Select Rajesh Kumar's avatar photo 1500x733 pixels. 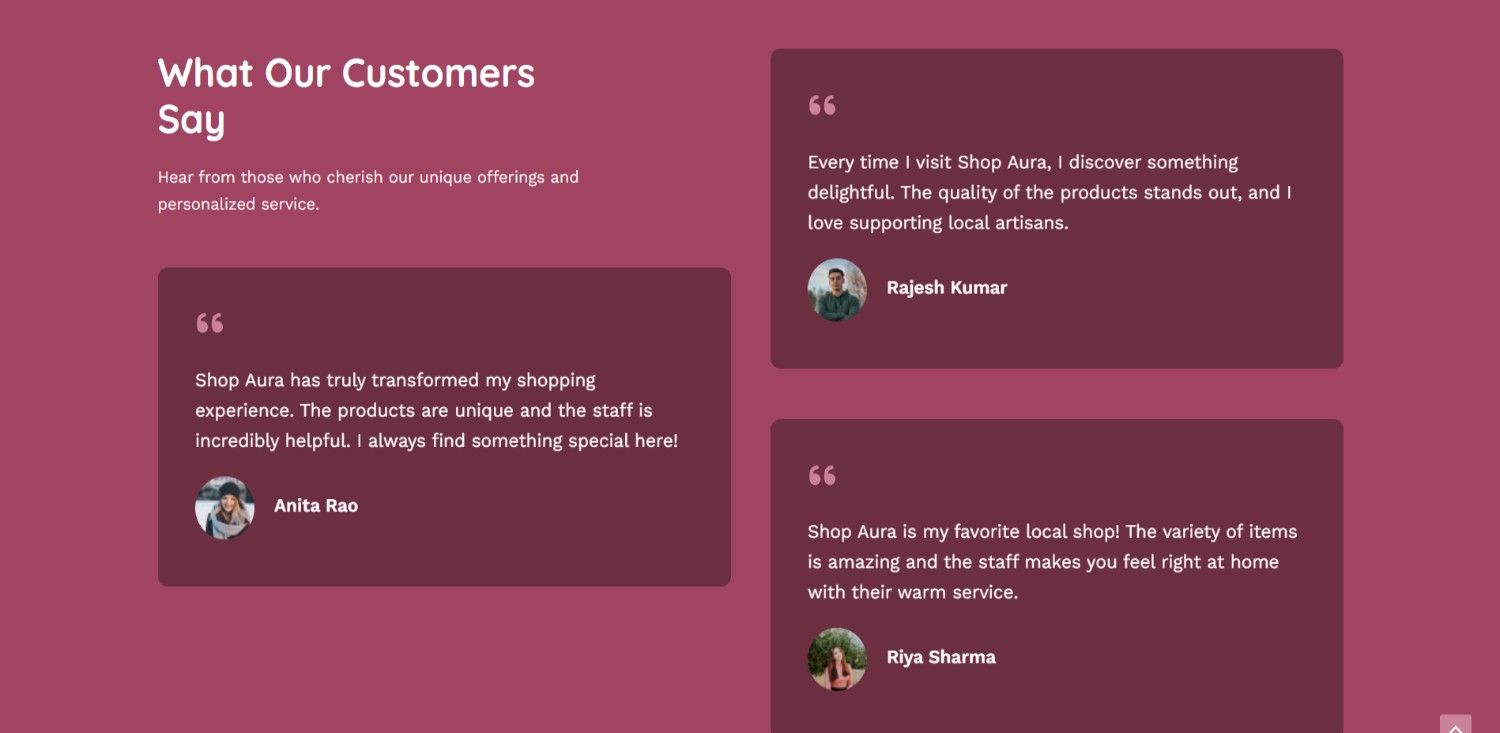pos(837,289)
